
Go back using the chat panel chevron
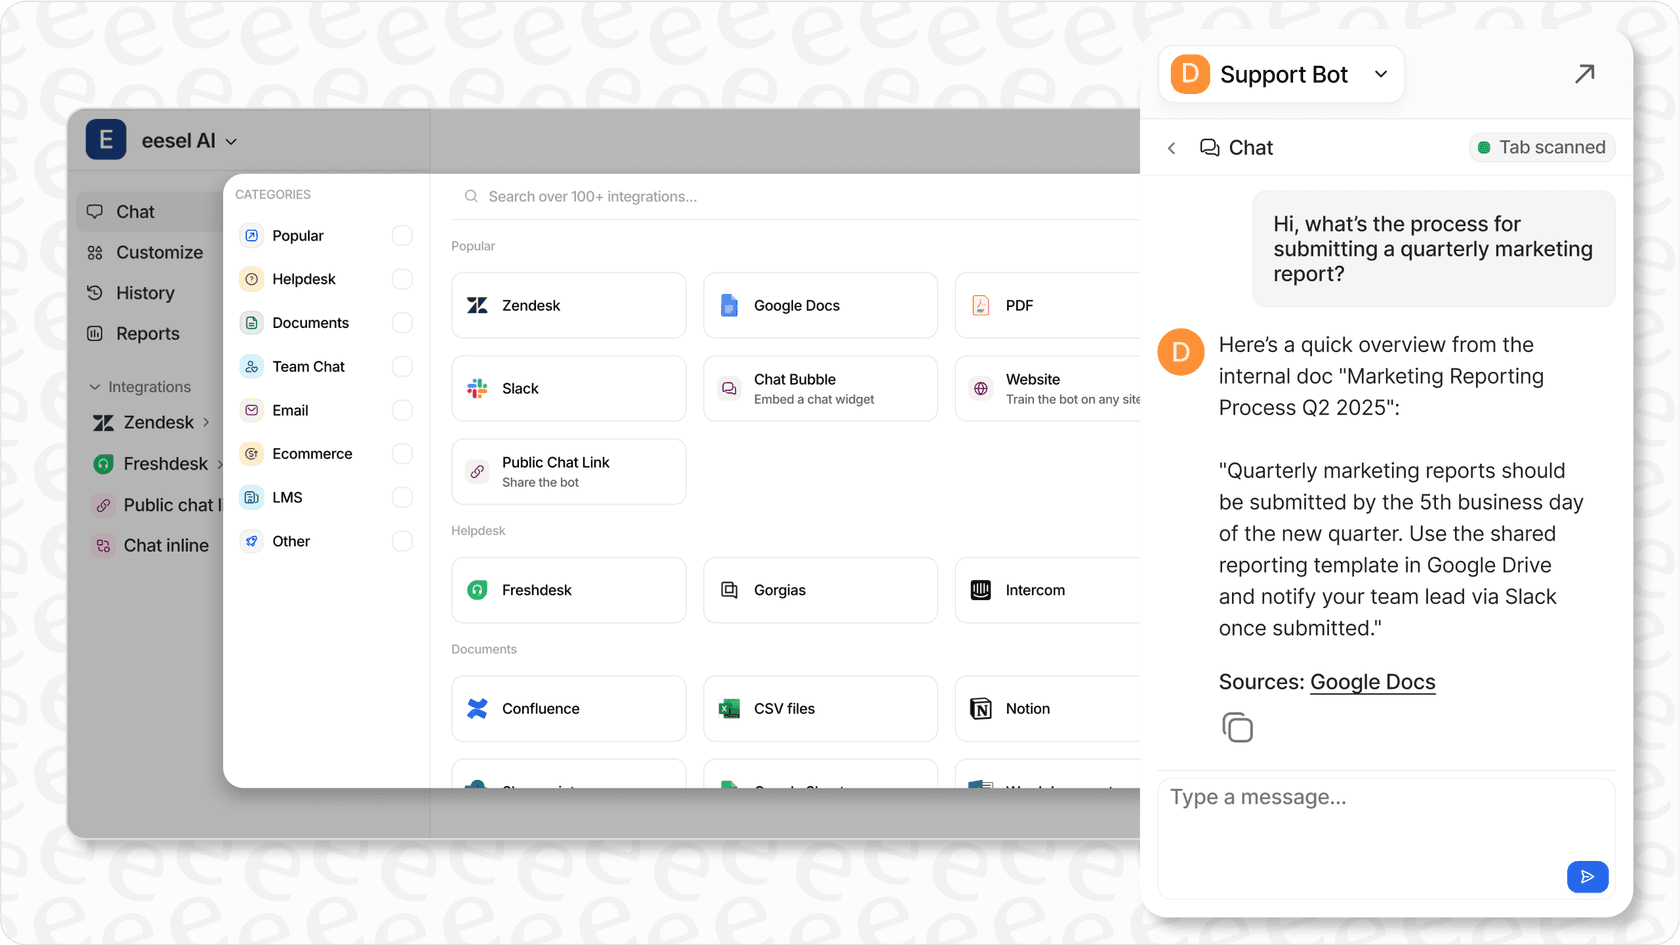[1171, 147]
